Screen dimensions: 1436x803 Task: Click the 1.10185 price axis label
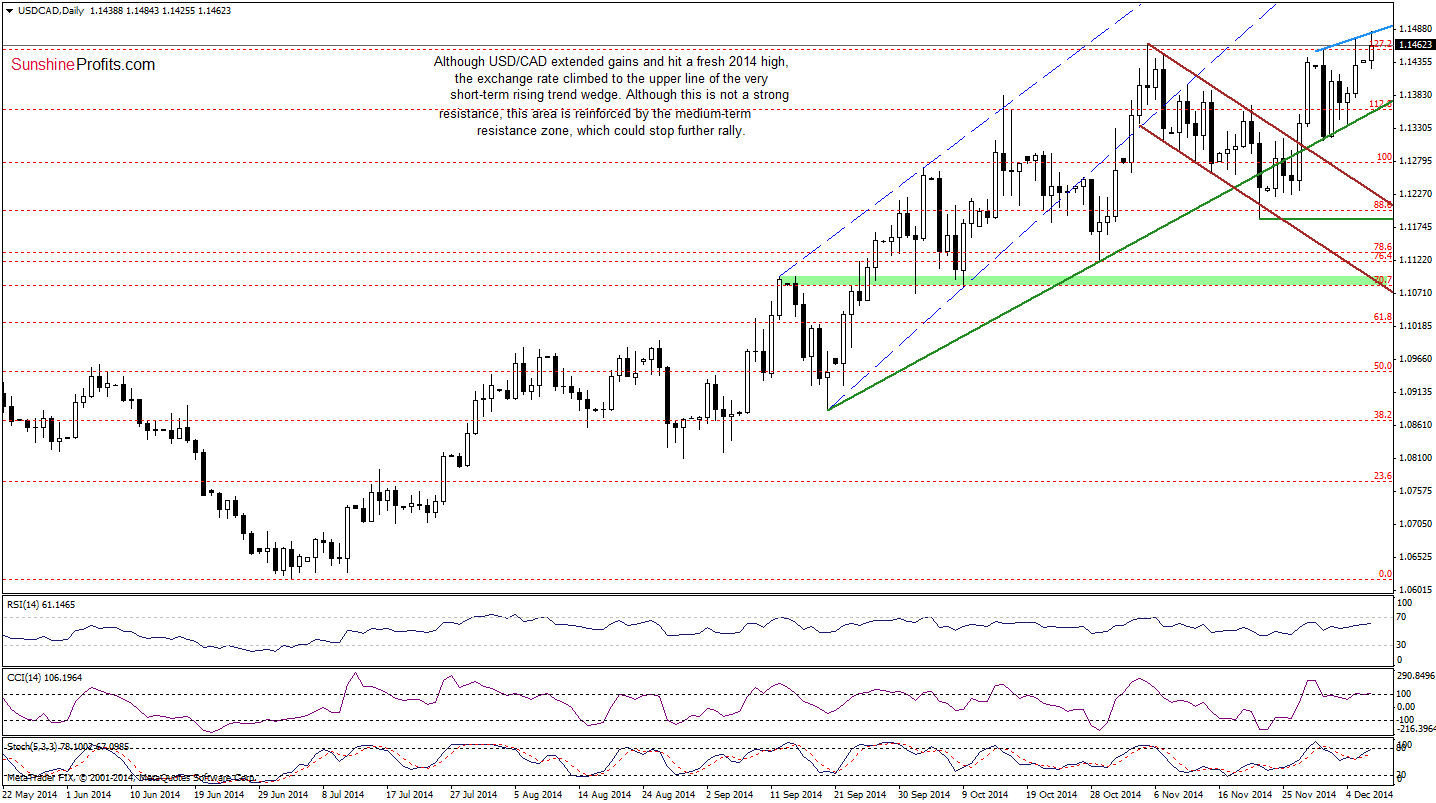(1415, 326)
